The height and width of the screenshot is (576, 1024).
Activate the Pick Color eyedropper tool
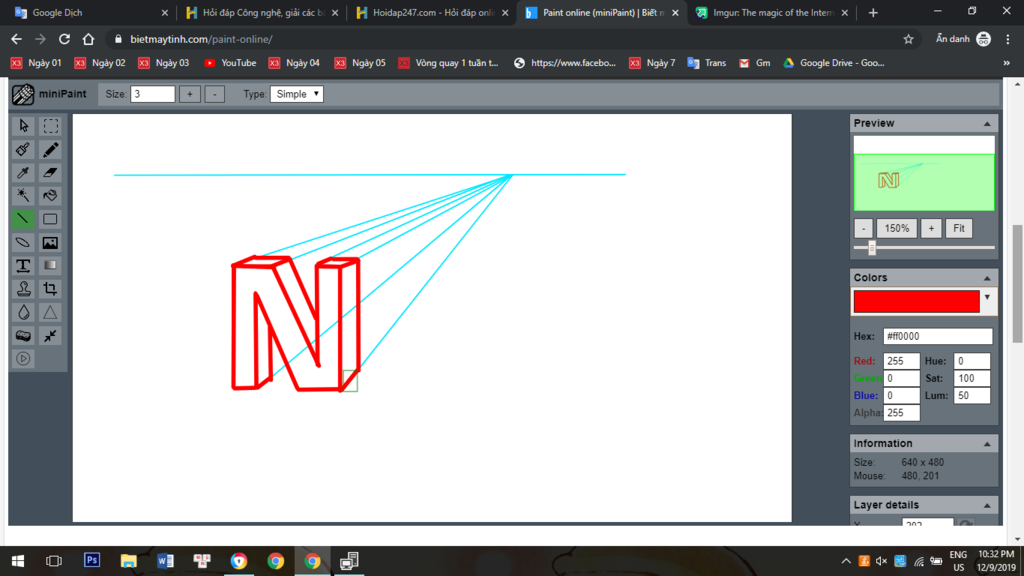[x=24, y=172]
